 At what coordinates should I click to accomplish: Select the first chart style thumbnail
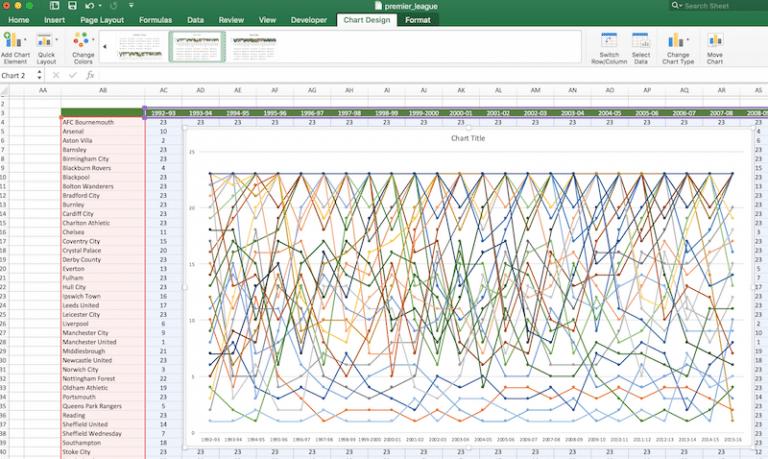140,47
